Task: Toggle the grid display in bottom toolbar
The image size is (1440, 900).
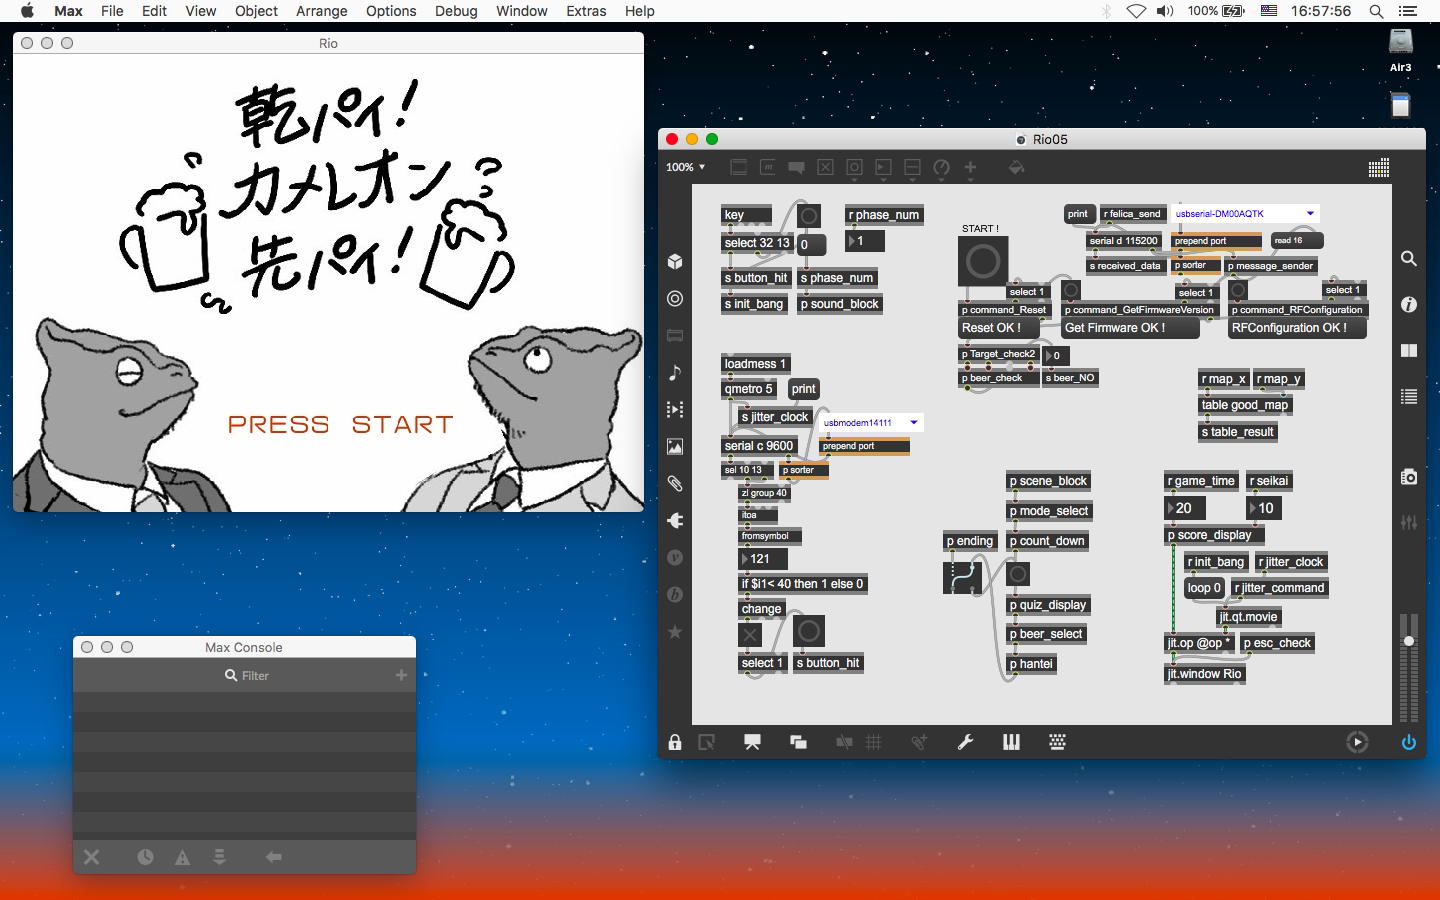Action: [873, 742]
